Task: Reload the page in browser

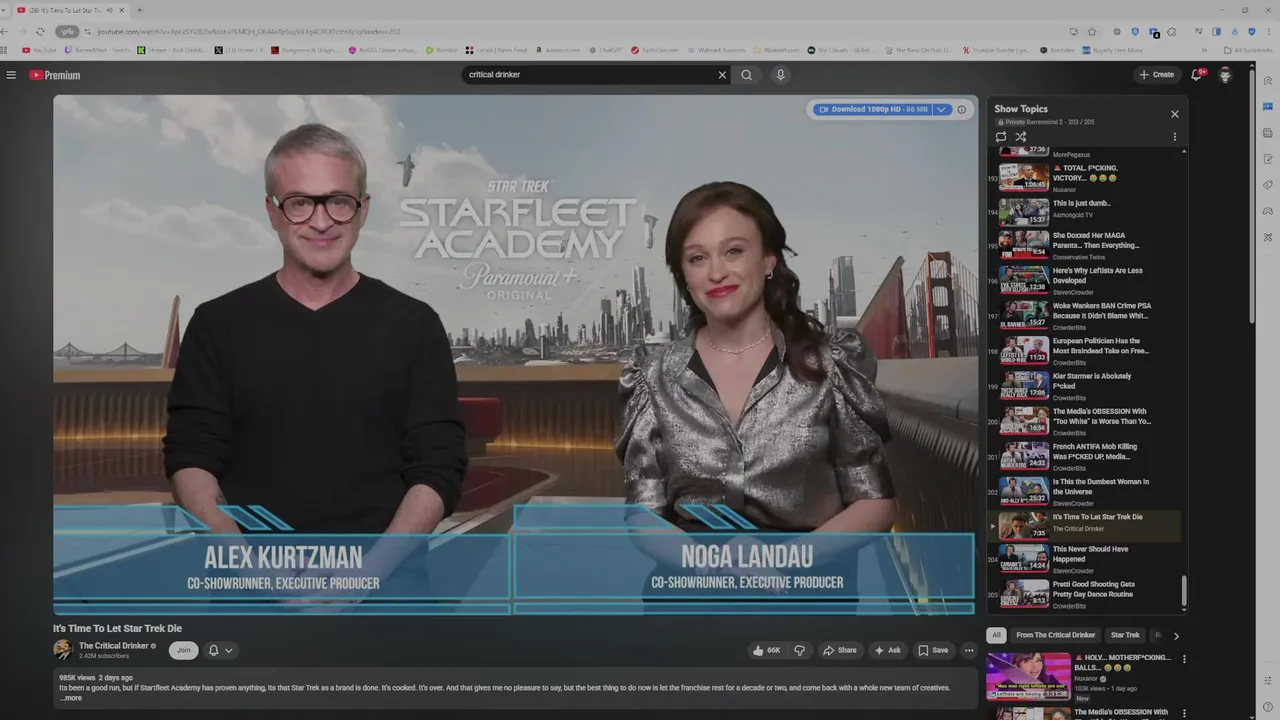Action: [40, 32]
